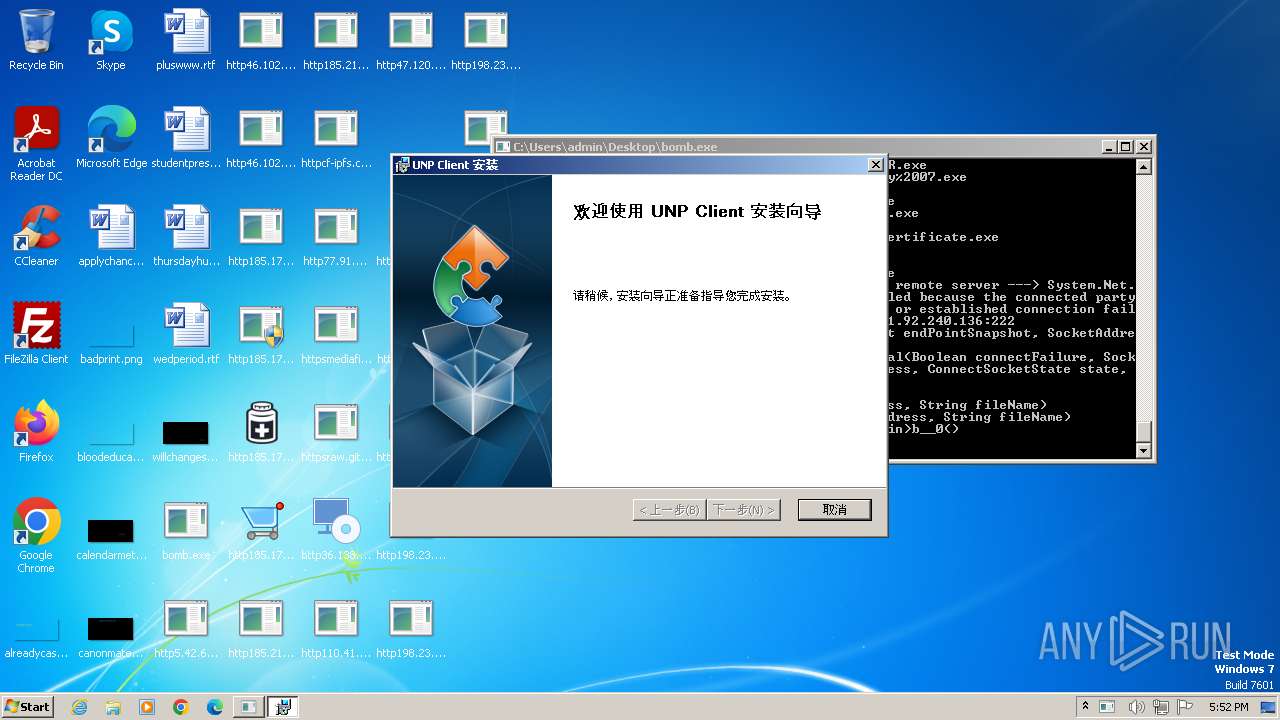Open the httpsraw.git desktop file
1280x720 pixels.
click(336, 432)
